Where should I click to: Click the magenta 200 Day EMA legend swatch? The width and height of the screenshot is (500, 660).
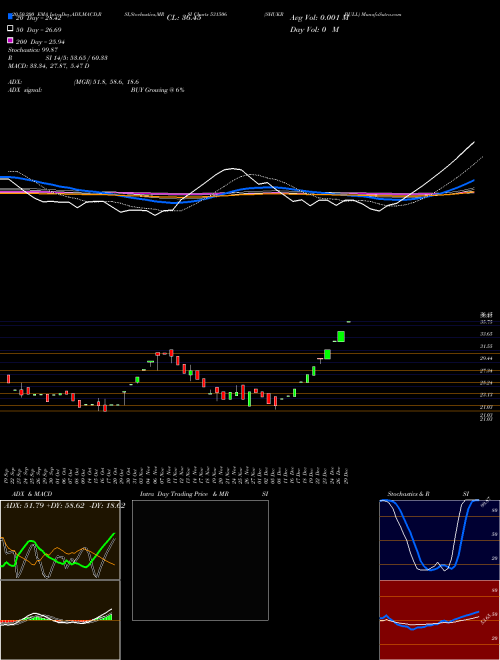(10, 40)
